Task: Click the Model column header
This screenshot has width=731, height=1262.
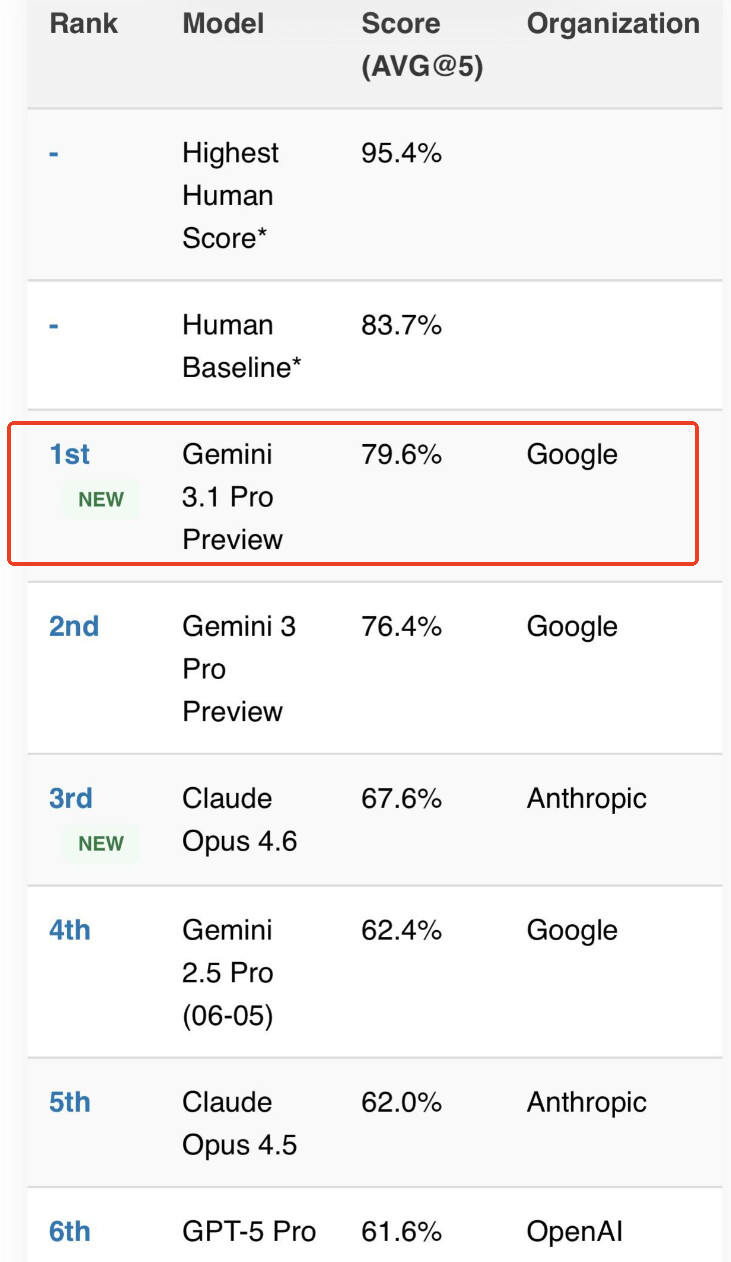Action: pos(222,23)
